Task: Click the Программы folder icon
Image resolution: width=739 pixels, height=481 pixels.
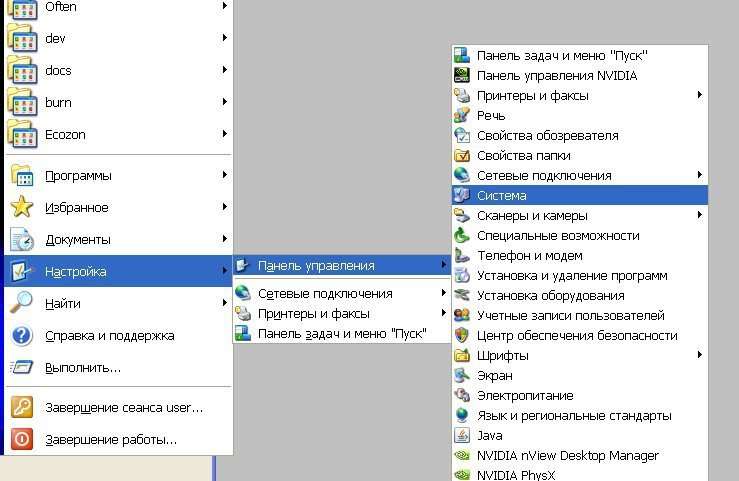Action: point(22,176)
